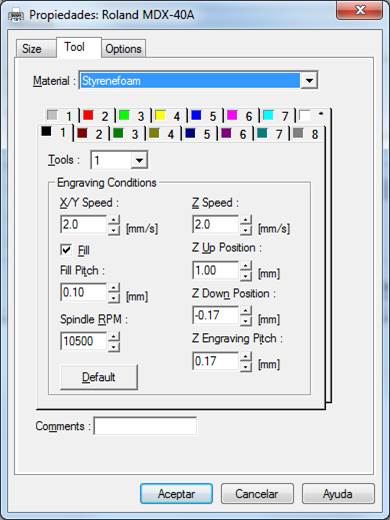Increase Fill Pitch with up arrow
The height and width of the screenshot is (520, 390).
coord(114,288)
